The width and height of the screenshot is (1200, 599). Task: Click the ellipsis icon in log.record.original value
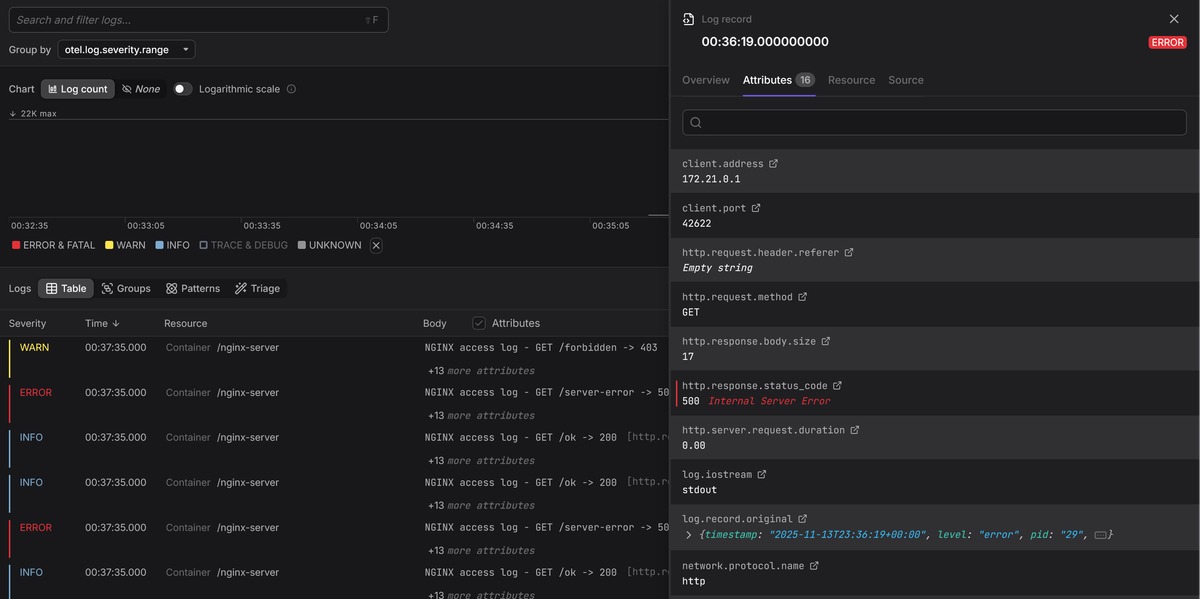1100,535
